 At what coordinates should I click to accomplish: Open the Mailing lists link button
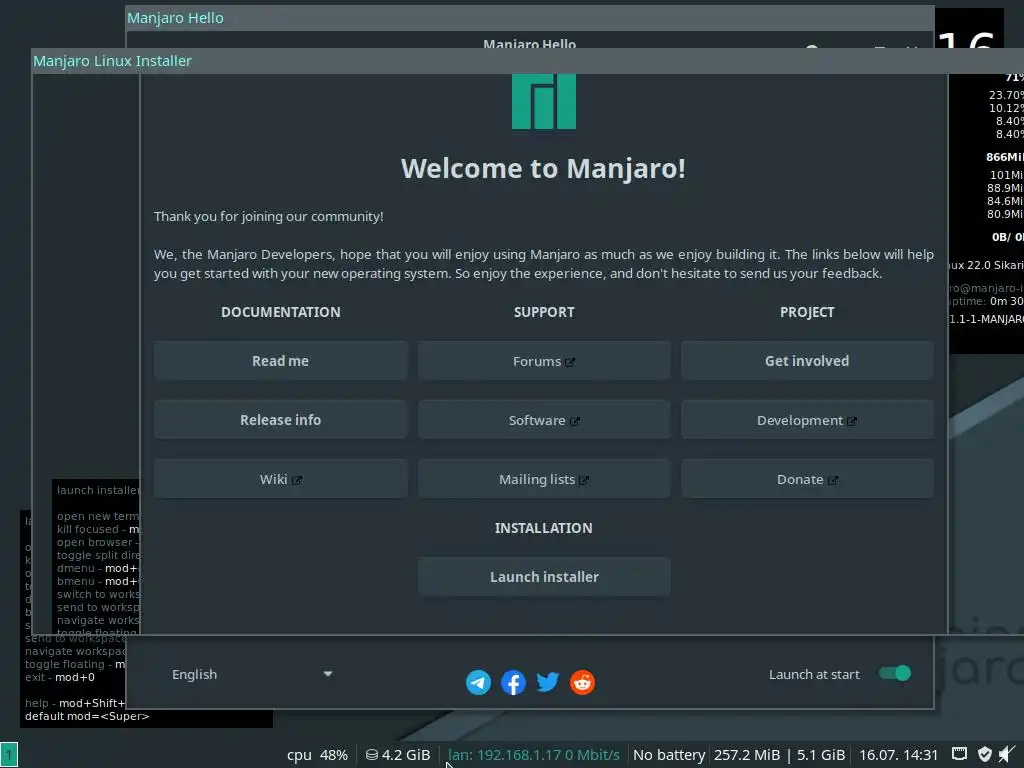click(544, 479)
